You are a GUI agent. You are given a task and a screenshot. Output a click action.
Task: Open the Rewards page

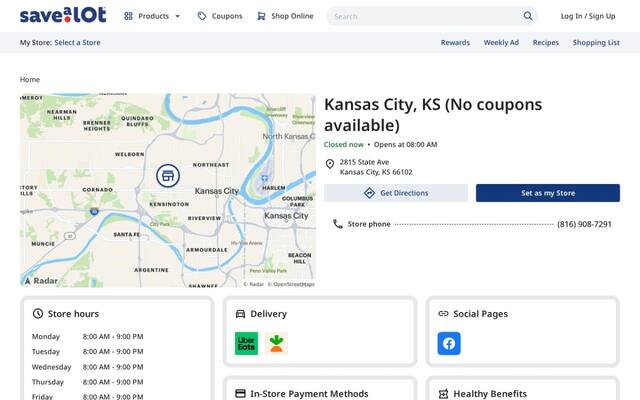click(x=455, y=42)
